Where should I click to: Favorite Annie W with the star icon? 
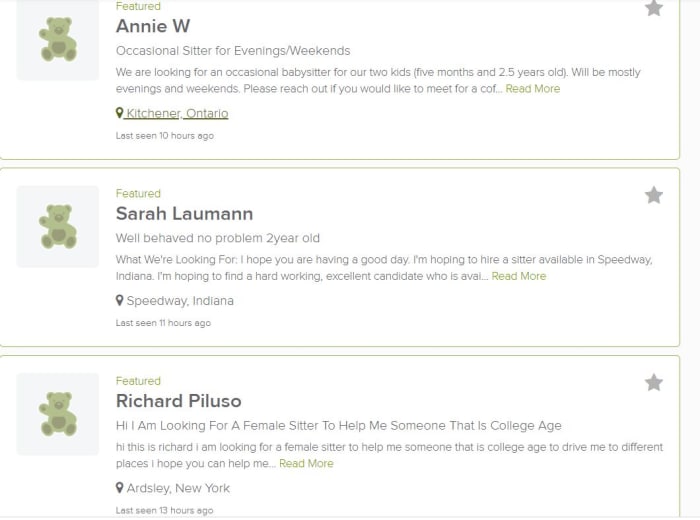coord(654,8)
